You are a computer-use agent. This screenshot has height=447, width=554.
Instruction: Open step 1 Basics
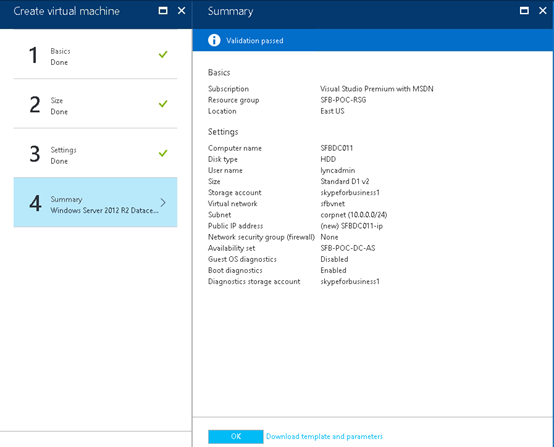(x=95, y=55)
